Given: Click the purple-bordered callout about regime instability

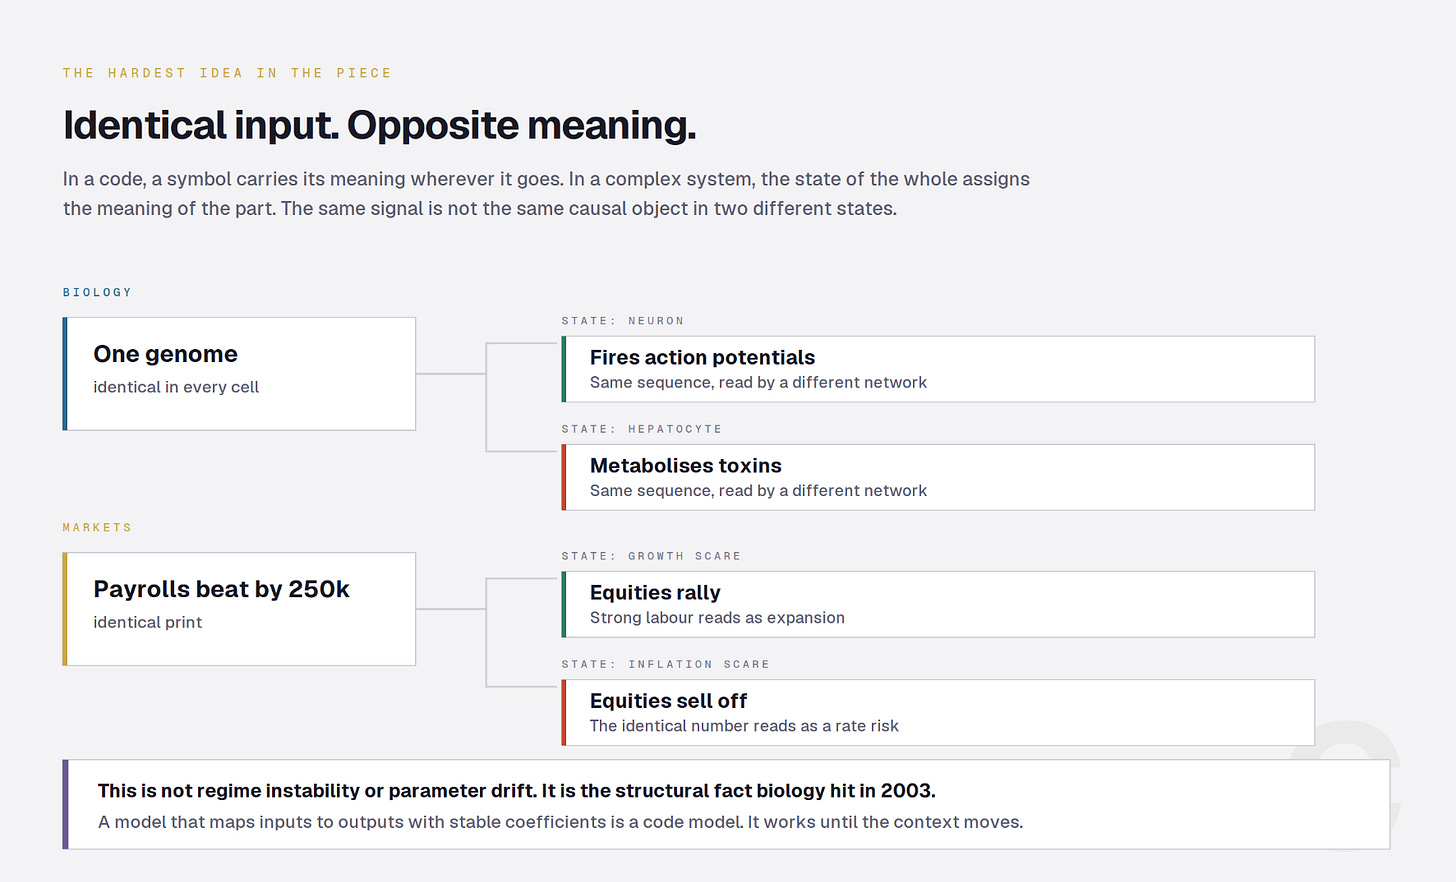Looking at the screenshot, I should point(726,805).
